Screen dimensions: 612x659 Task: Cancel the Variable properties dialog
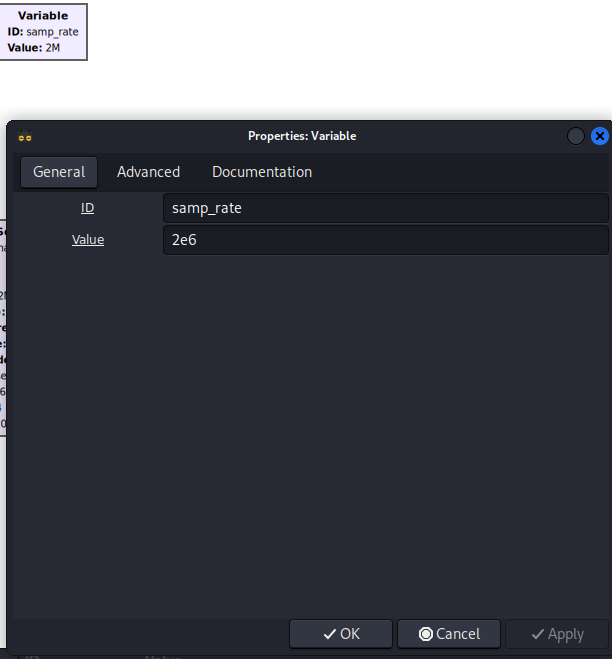(x=449, y=634)
